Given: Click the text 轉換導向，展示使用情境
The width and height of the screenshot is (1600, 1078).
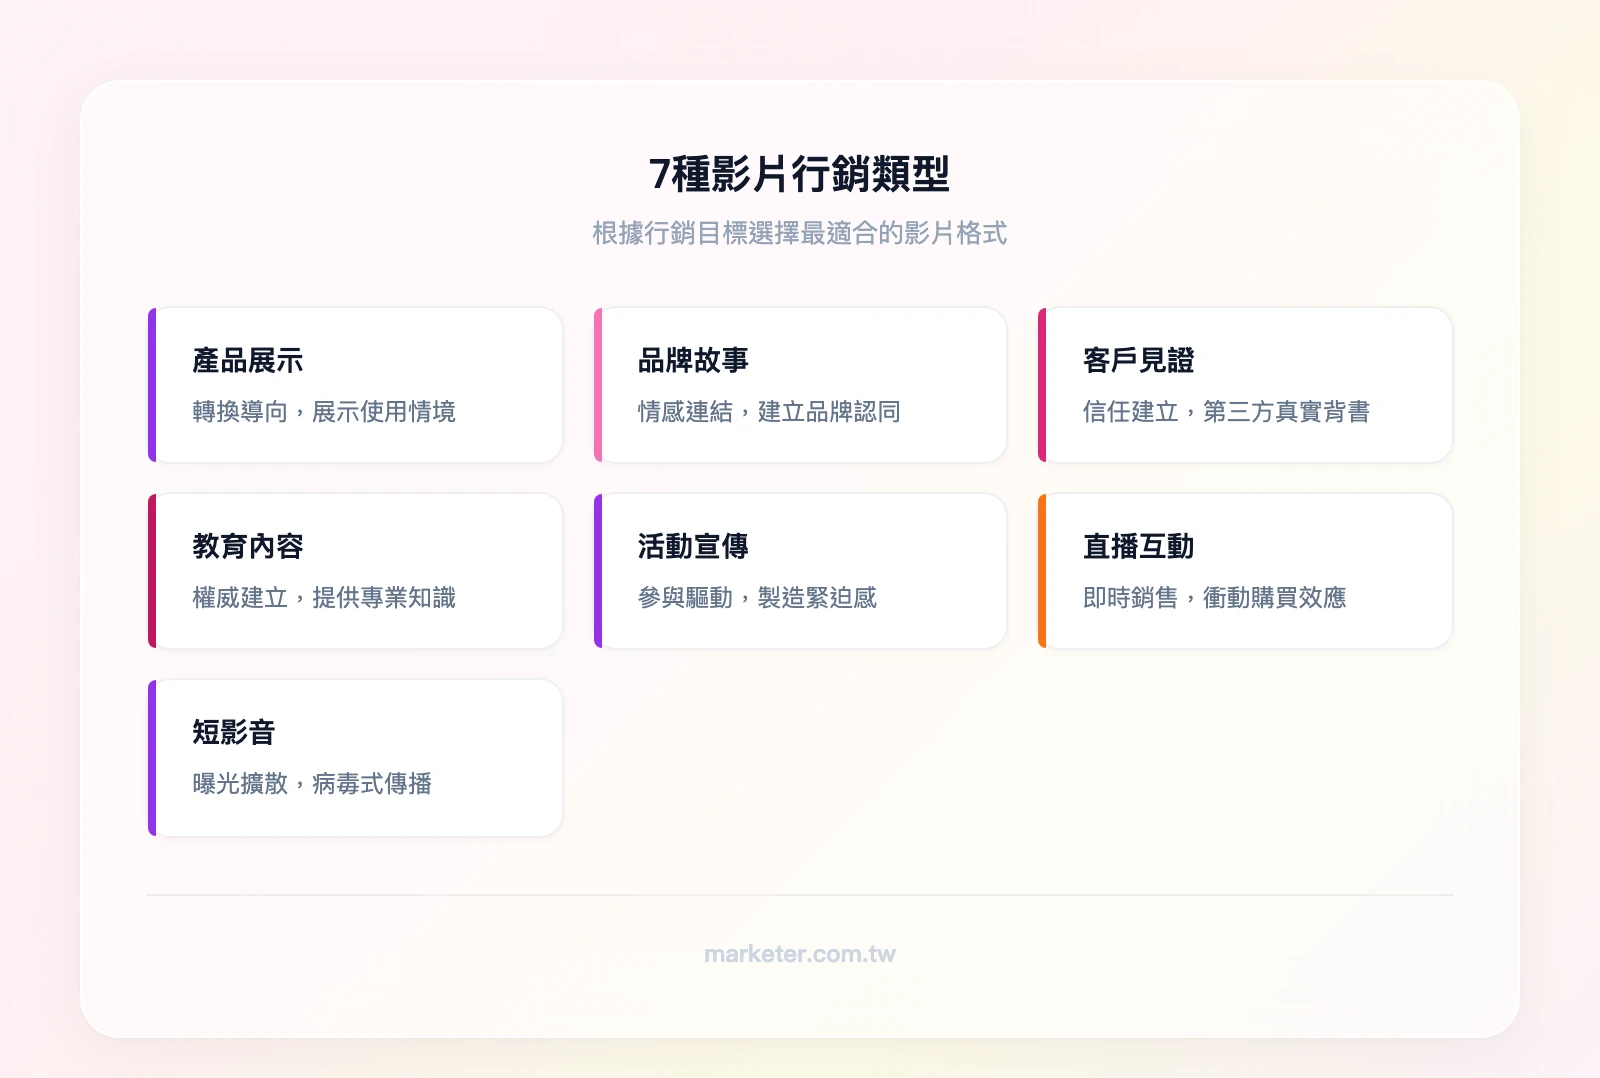Looking at the screenshot, I should click(x=323, y=412).
